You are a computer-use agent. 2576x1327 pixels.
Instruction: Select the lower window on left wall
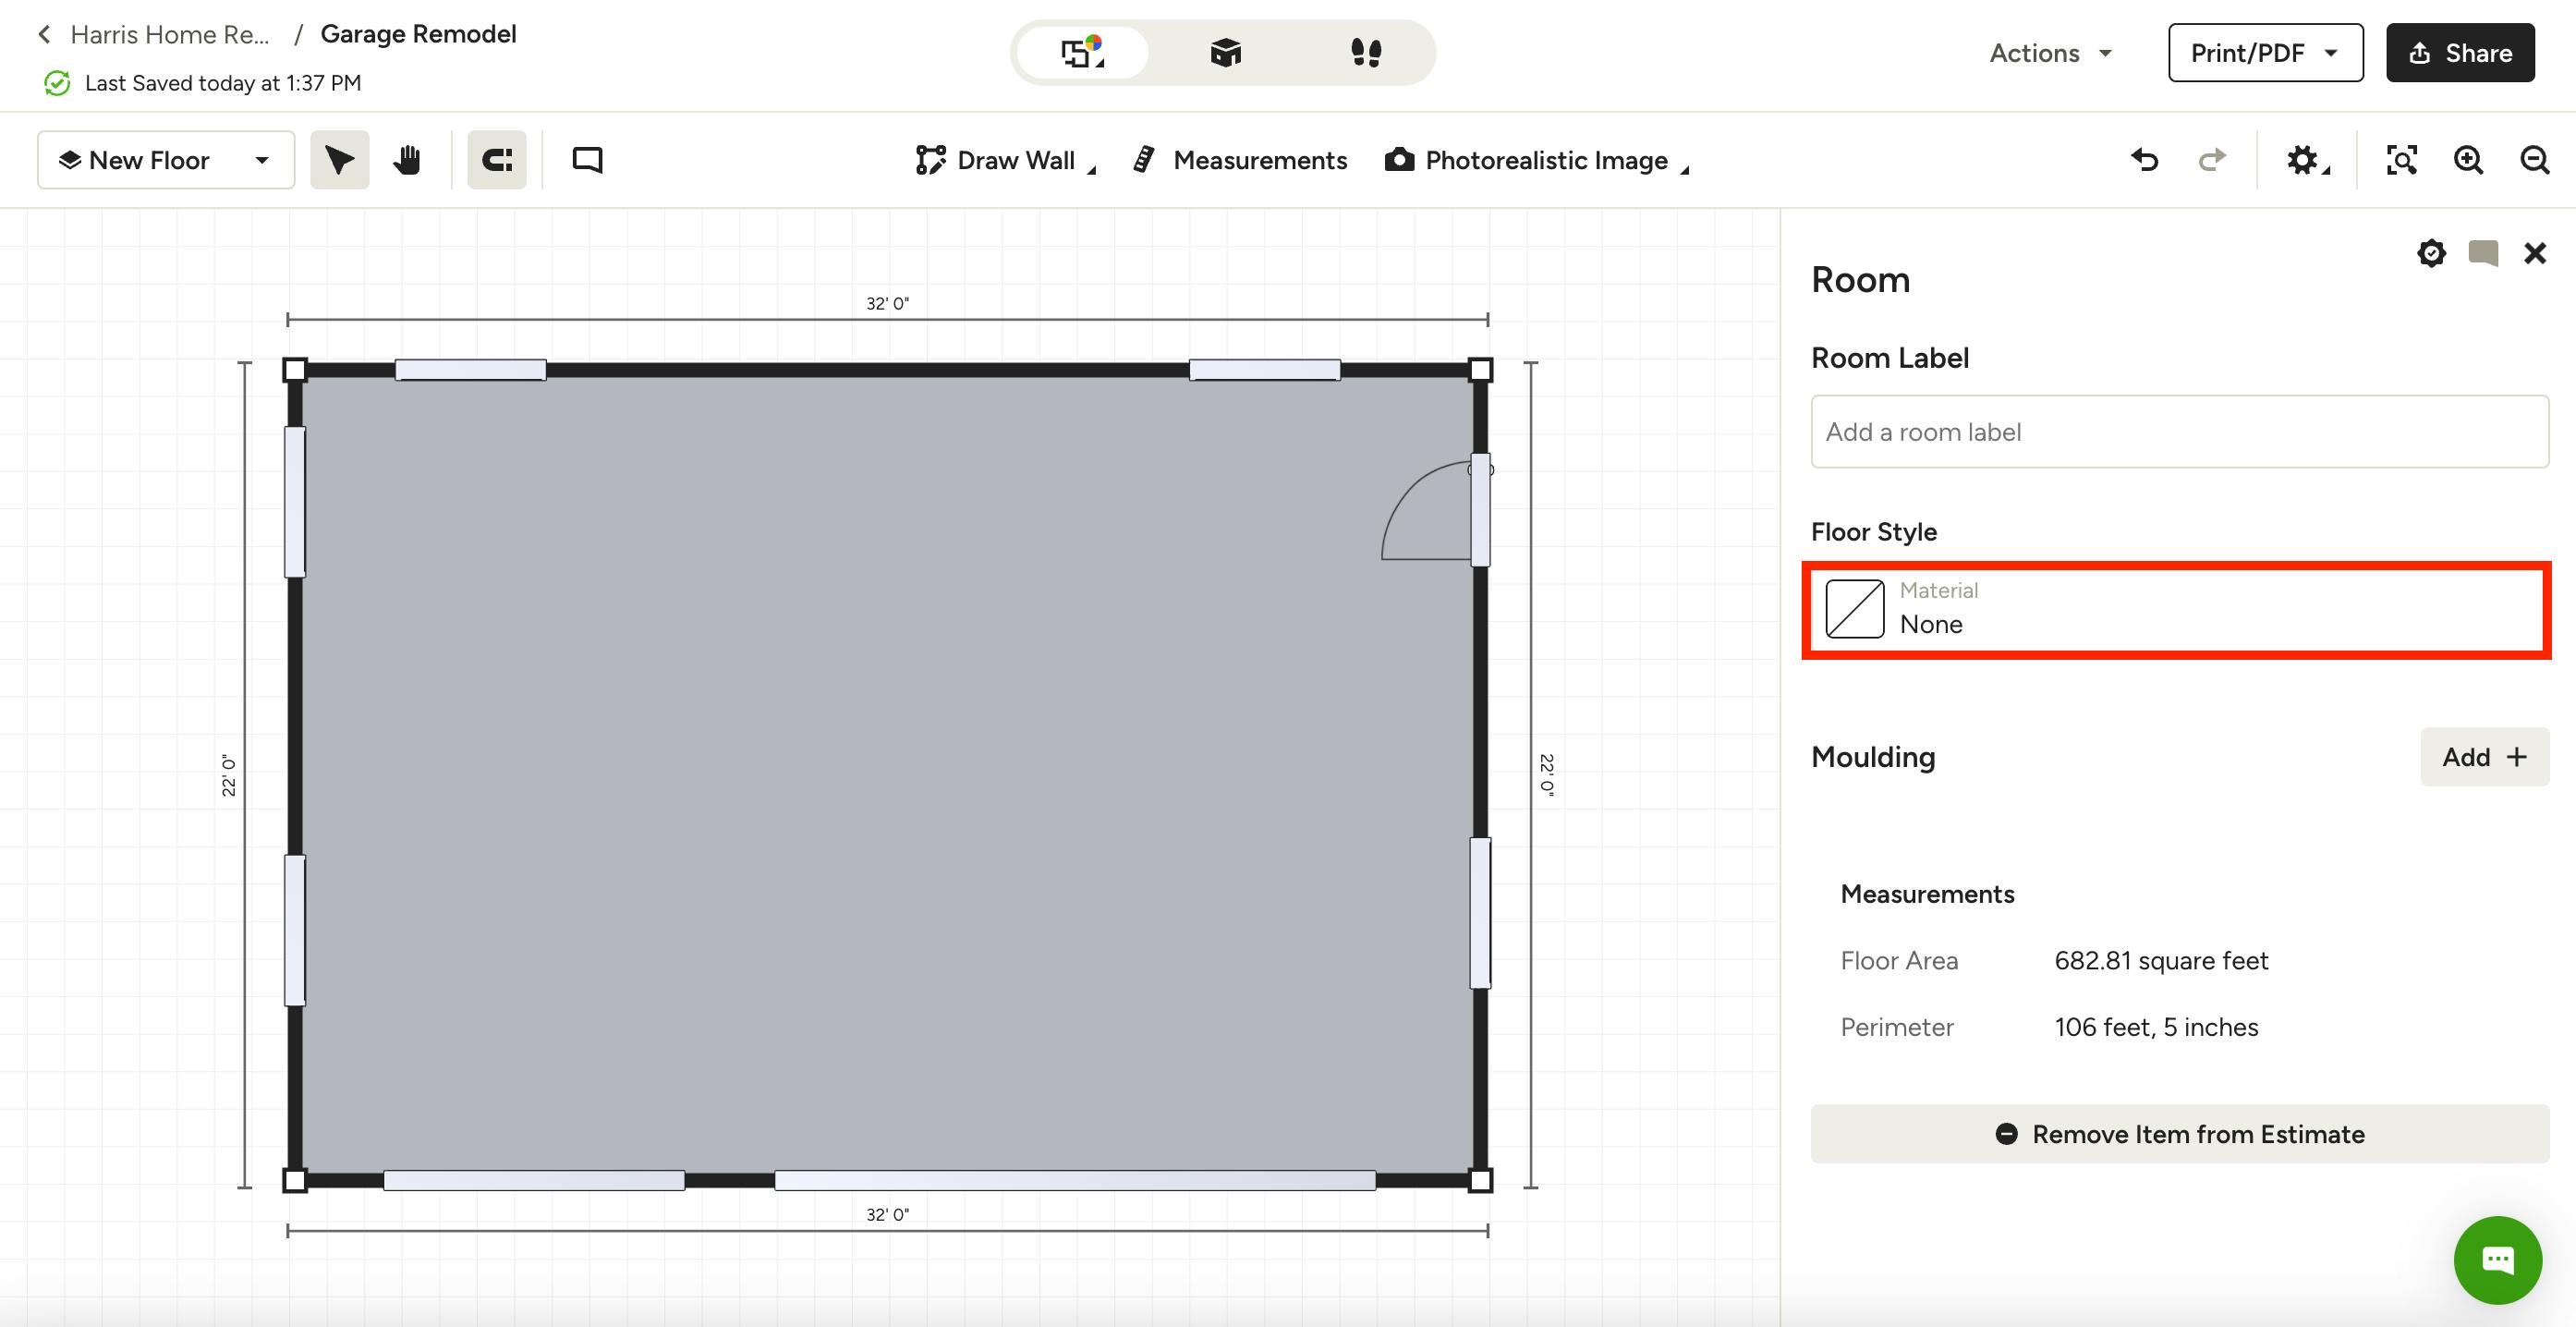(295, 930)
